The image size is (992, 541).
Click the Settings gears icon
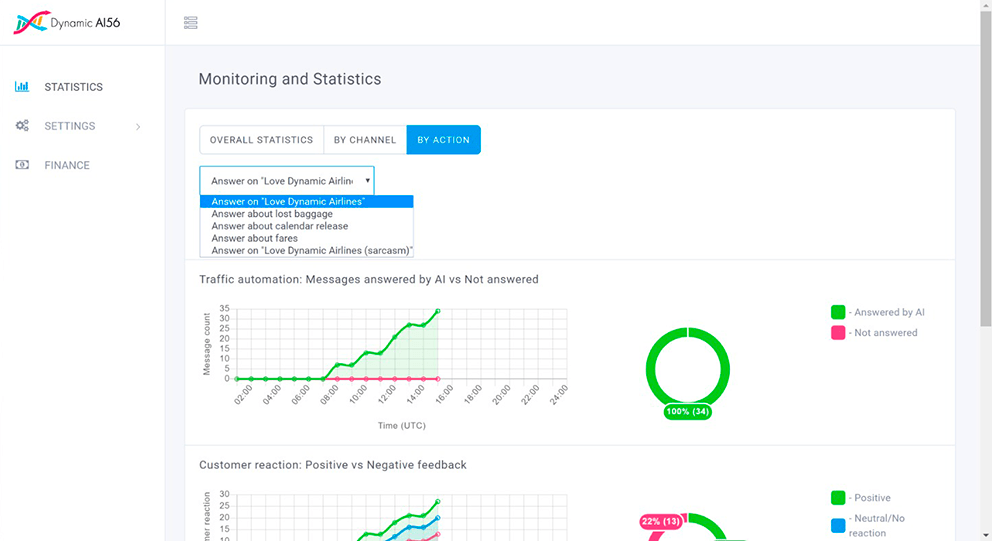pyautogui.click(x=22, y=126)
